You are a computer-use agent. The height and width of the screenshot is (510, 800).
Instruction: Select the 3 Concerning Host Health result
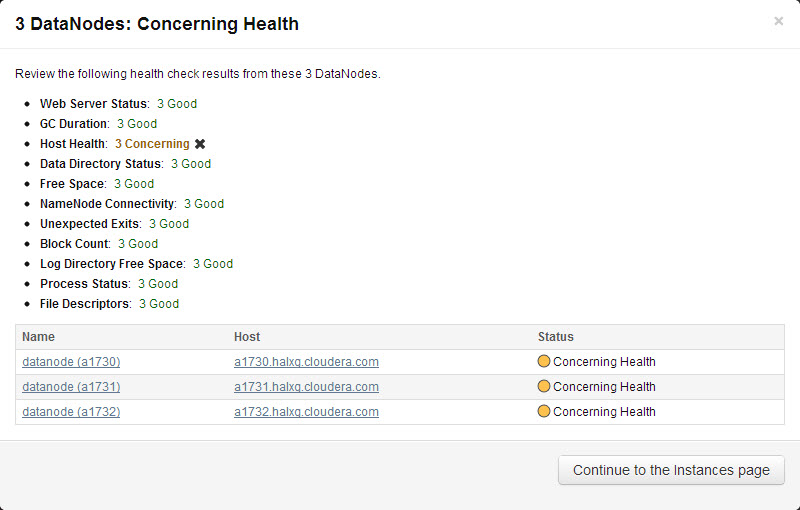152,144
